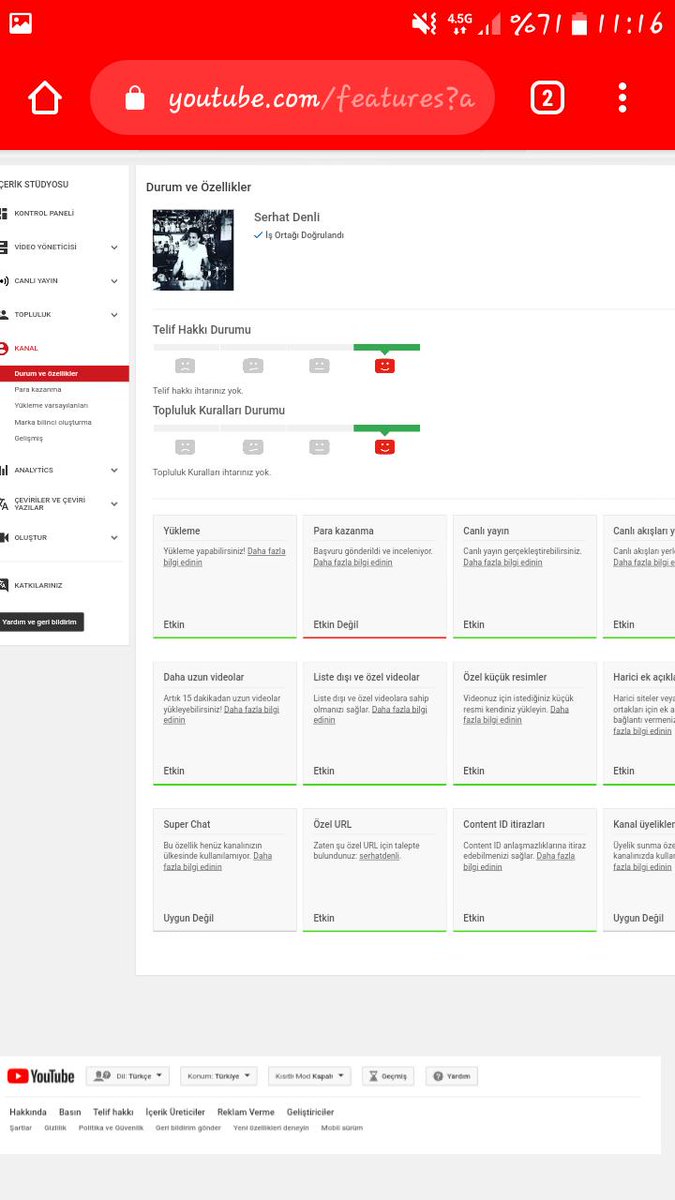Viewport: 675px width, 1200px height.
Task: Click Yardım ve geri bildirim button
Action: coord(41,622)
